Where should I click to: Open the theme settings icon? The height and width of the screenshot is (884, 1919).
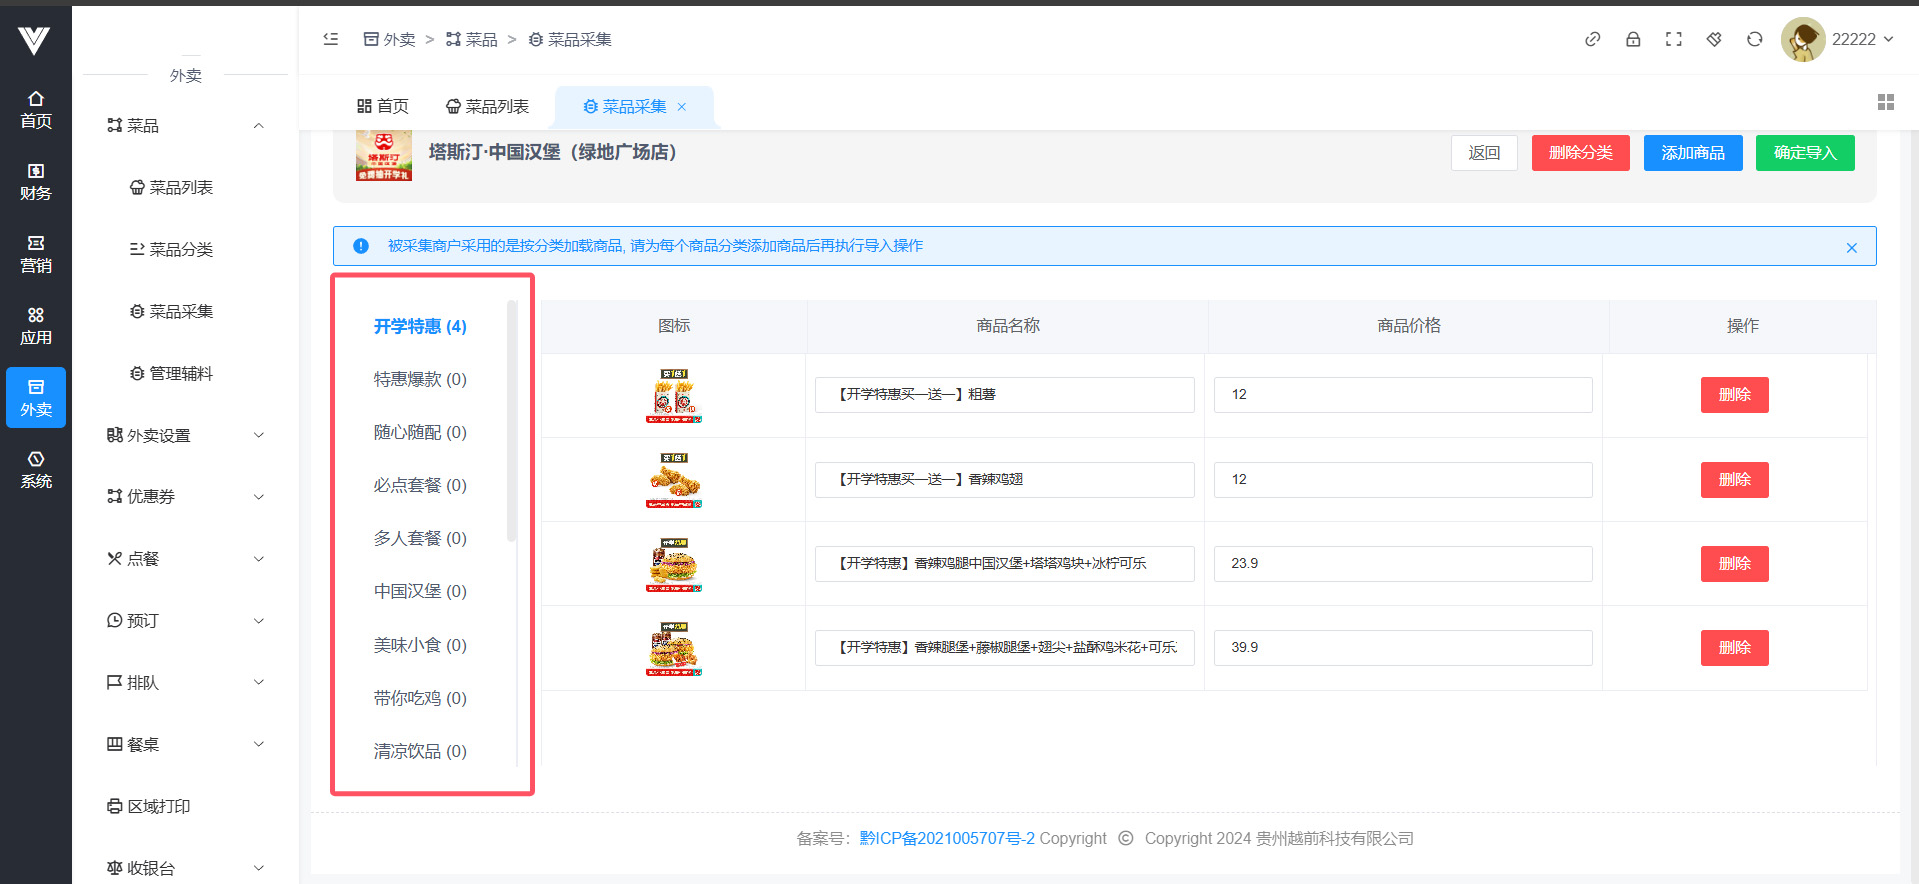1714,39
